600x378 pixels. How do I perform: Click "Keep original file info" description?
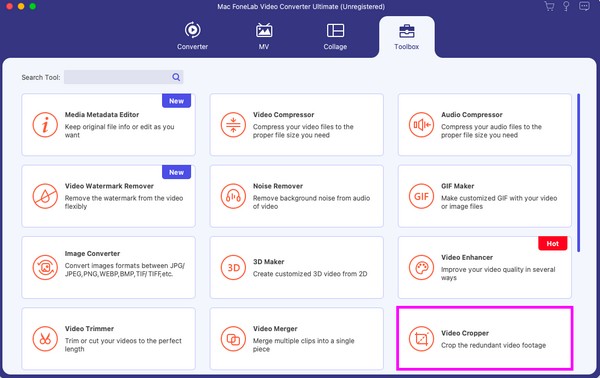(x=119, y=131)
